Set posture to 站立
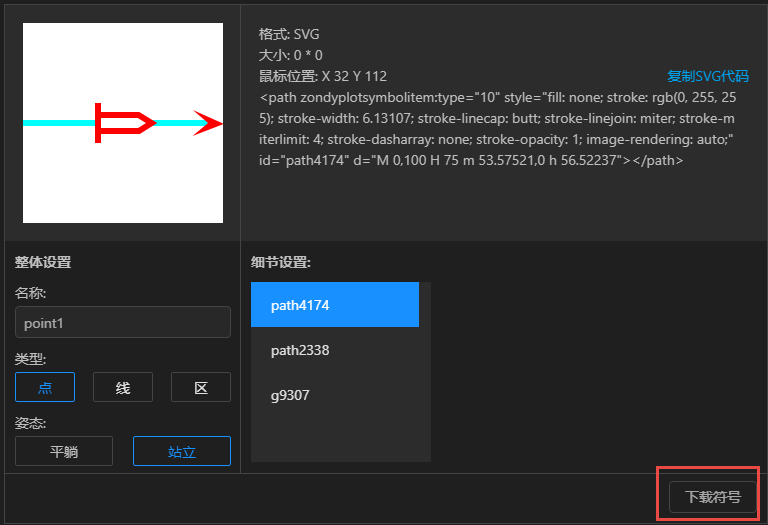This screenshot has height=525, width=768. 182,451
